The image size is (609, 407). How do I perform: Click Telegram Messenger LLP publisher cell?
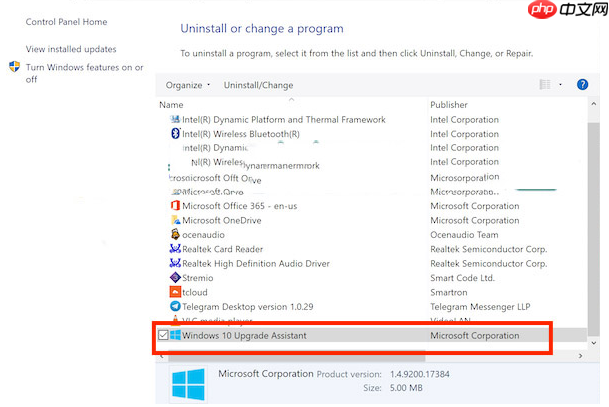[x=480, y=306]
